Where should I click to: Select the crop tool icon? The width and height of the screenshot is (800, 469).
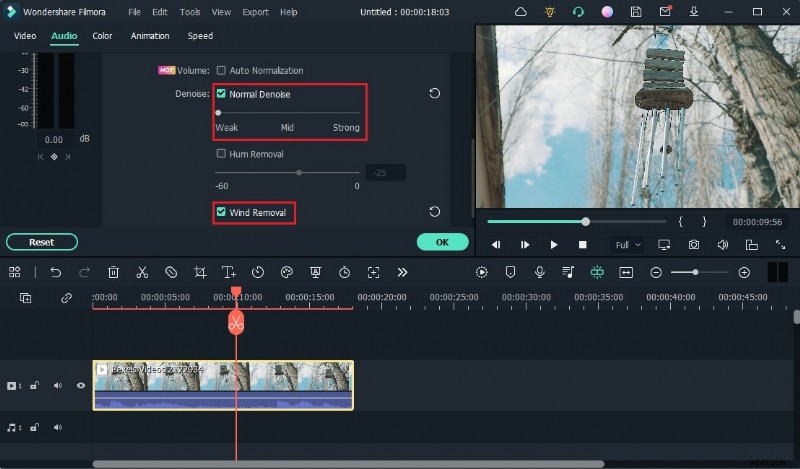tap(200, 272)
